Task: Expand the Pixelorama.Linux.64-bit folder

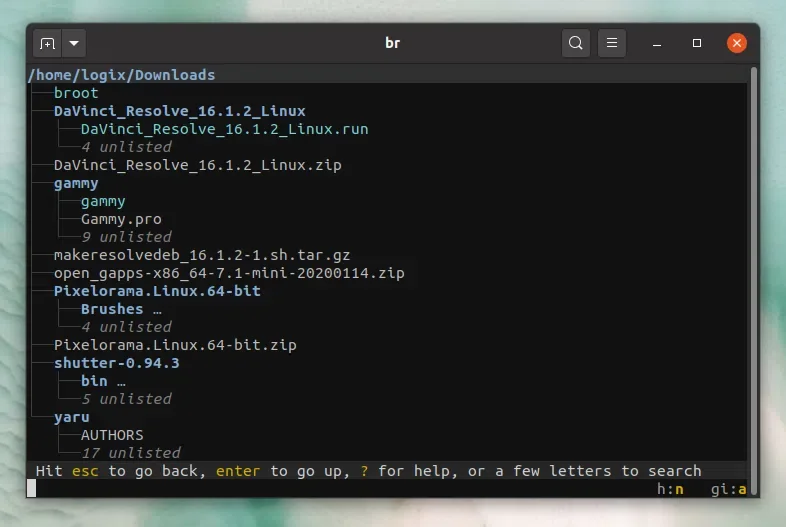Action: click(x=157, y=291)
